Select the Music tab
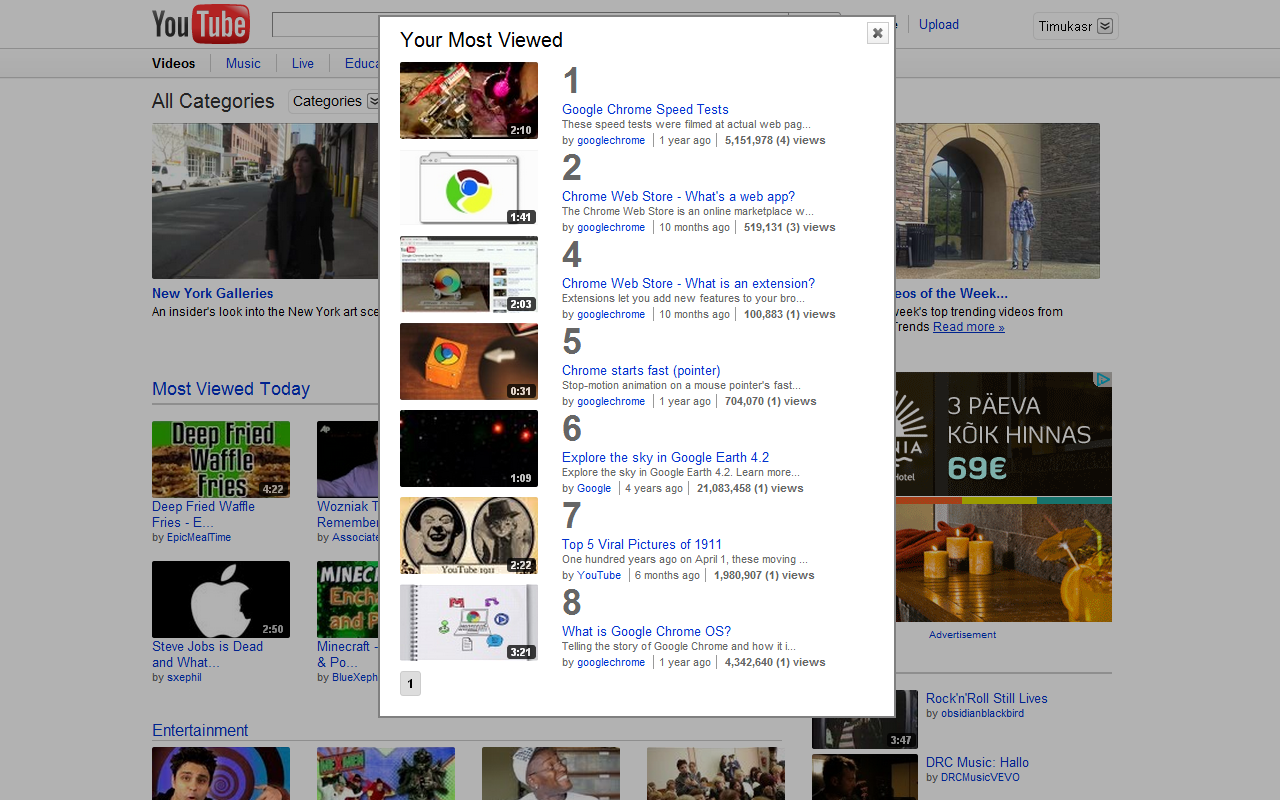This screenshot has width=1280, height=800. (x=243, y=63)
